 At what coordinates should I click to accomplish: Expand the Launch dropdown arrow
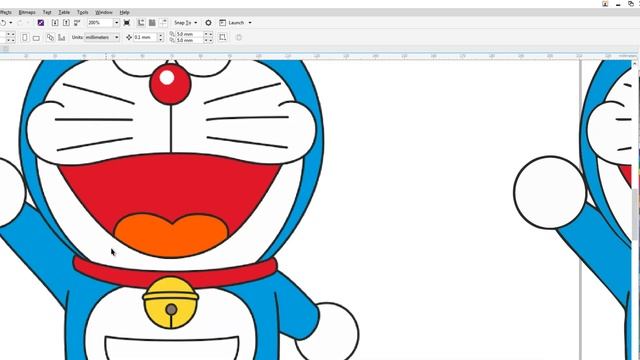[x=250, y=23]
